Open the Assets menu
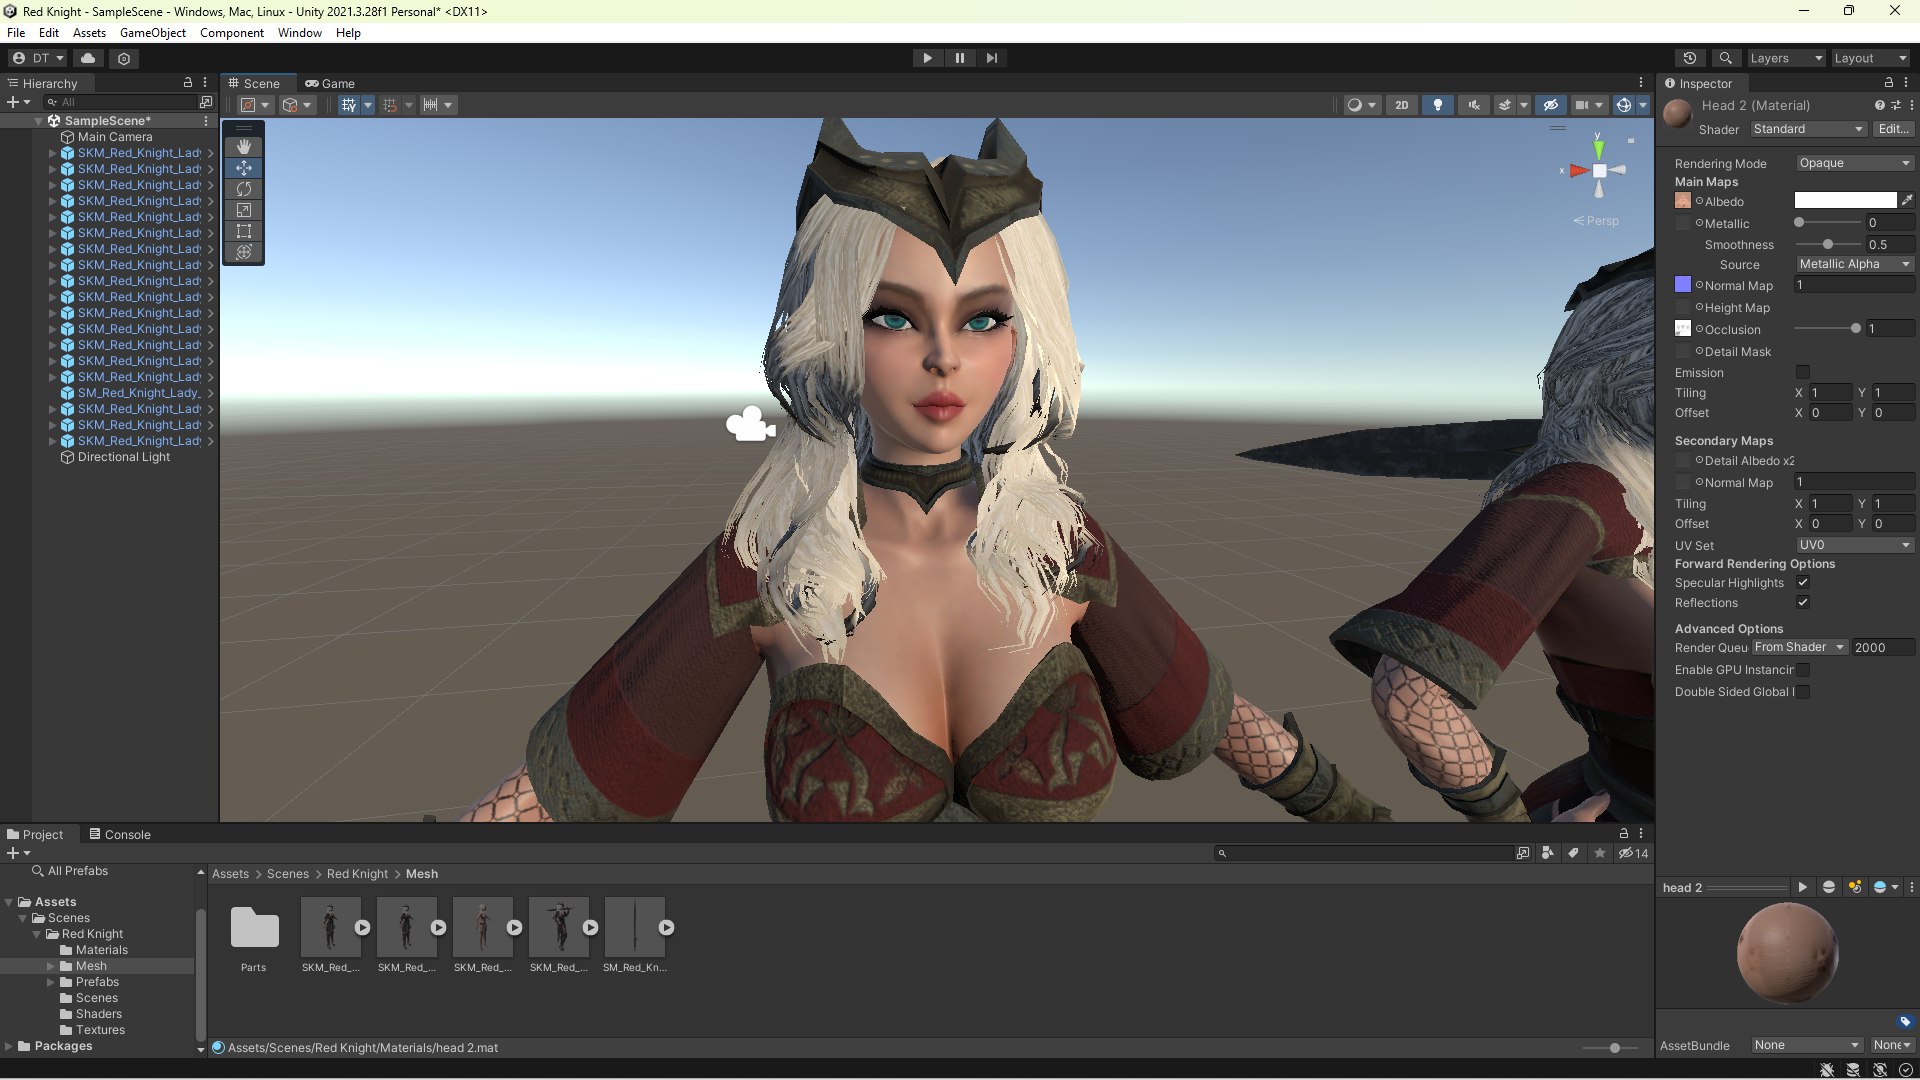 (x=89, y=33)
